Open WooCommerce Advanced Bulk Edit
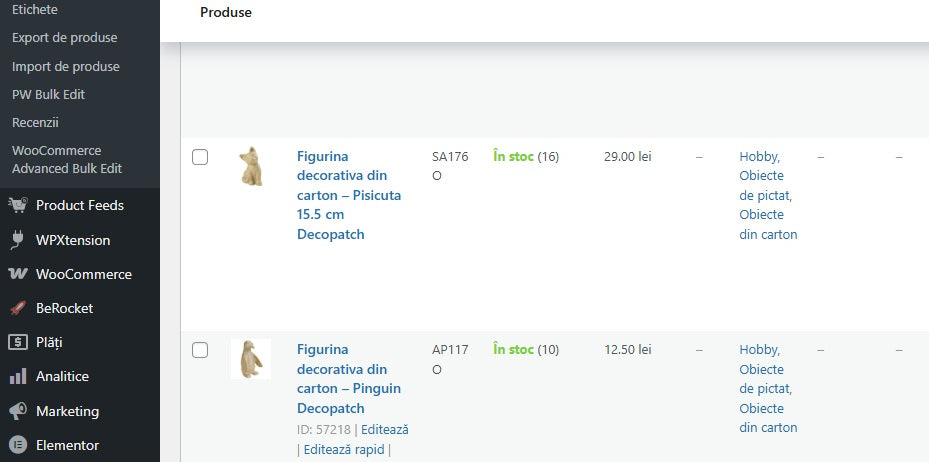929x462 pixels. pos(67,160)
